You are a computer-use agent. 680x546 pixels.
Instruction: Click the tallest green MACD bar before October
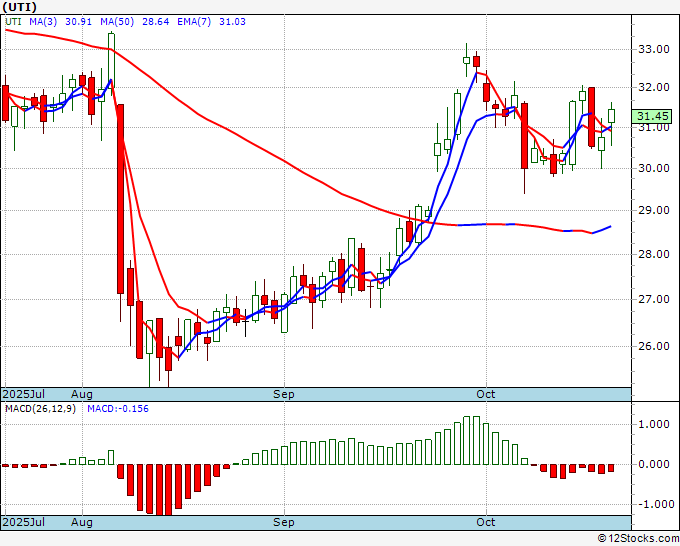(477, 440)
